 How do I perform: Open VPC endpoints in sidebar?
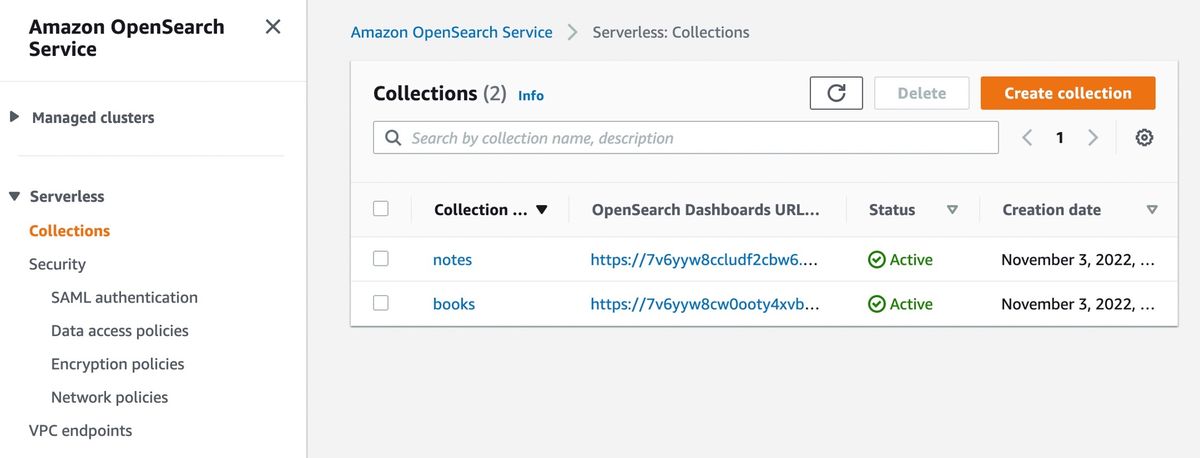click(x=80, y=431)
